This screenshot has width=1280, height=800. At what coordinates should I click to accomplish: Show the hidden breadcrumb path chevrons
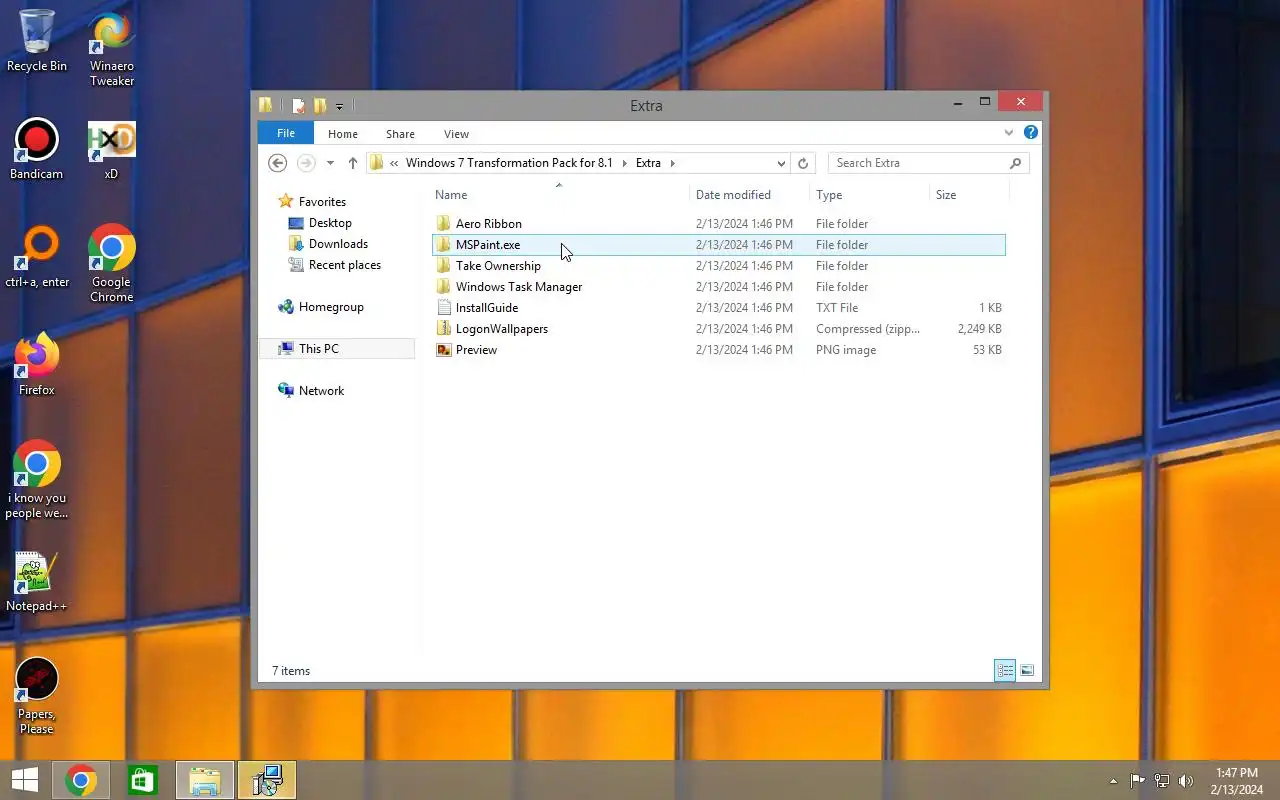pos(394,163)
